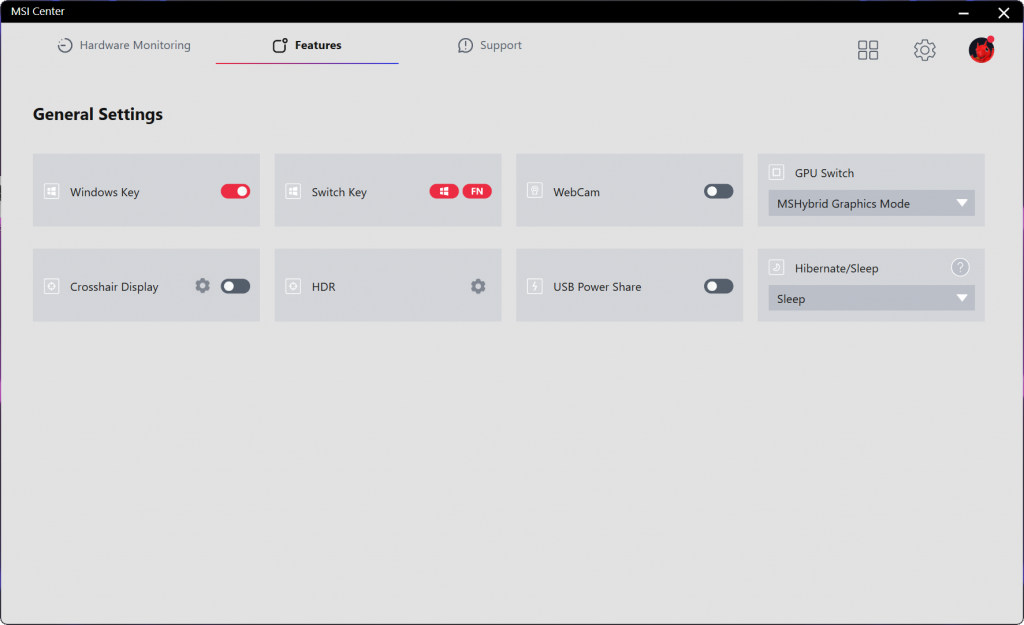Disable the Windows Key toggle
The height and width of the screenshot is (625, 1024).
(x=235, y=191)
